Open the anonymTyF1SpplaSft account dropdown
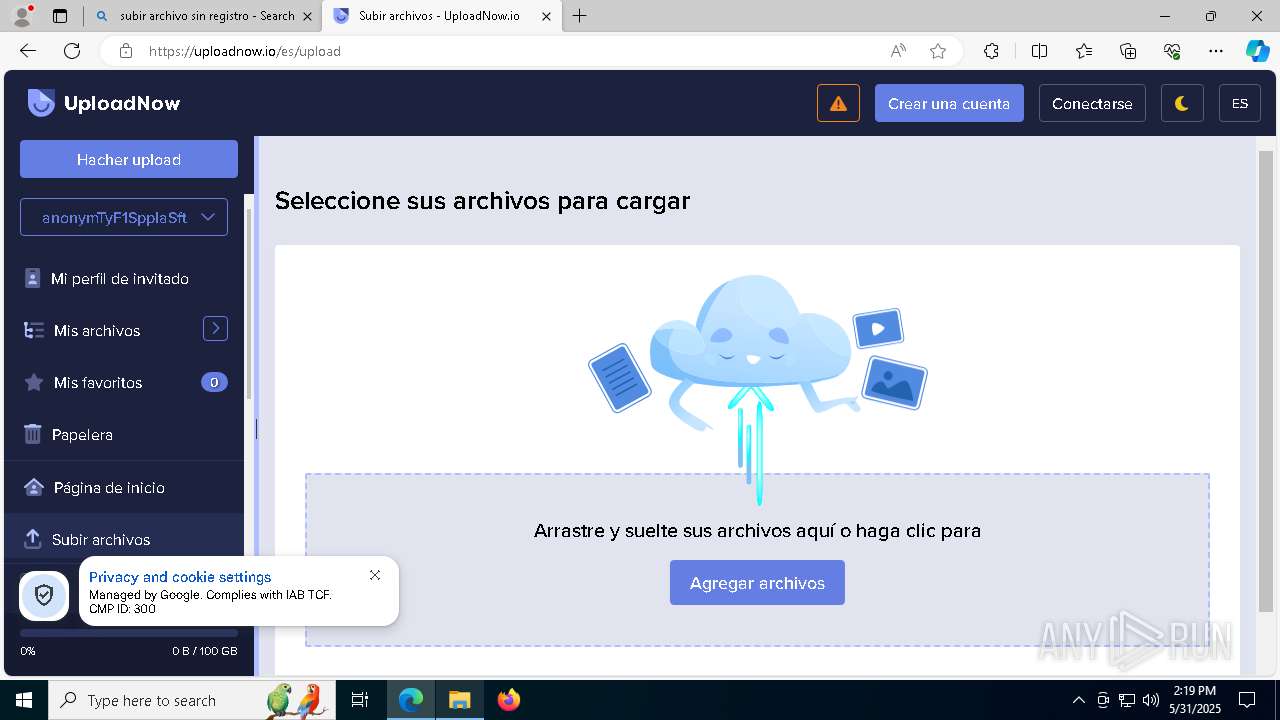This screenshot has width=1280, height=720. click(124, 217)
